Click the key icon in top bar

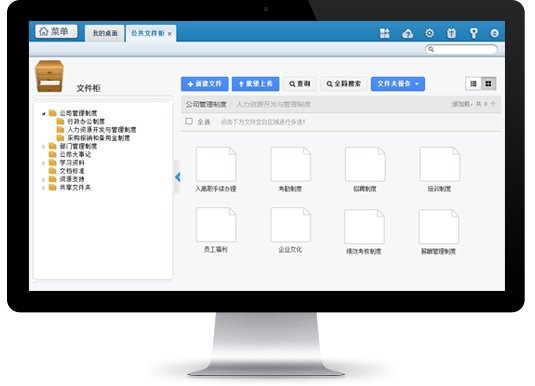pyautogui.click(x=473, y=33)
